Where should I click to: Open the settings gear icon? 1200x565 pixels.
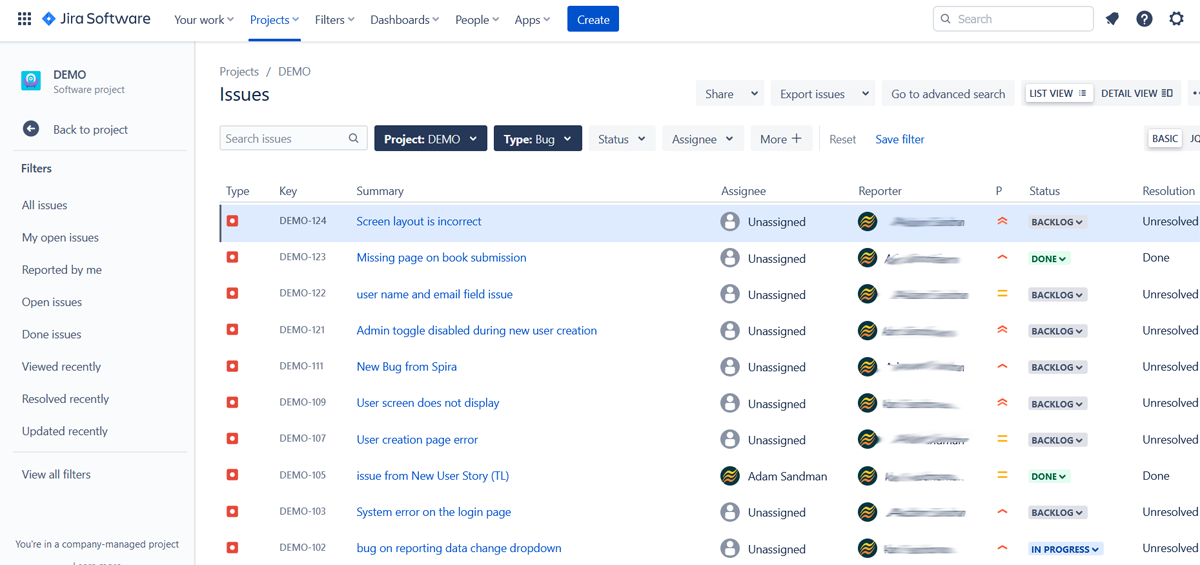pyautogui.click(x=1176, y=19)
